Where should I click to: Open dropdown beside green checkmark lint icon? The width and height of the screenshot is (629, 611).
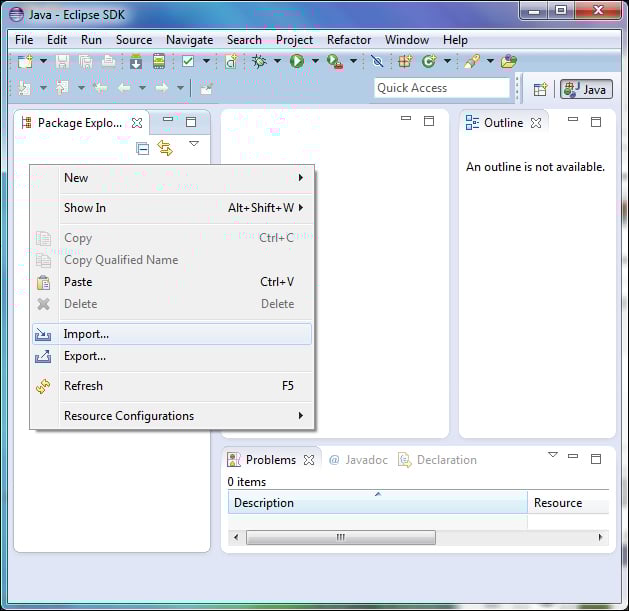tap(206, 61)
